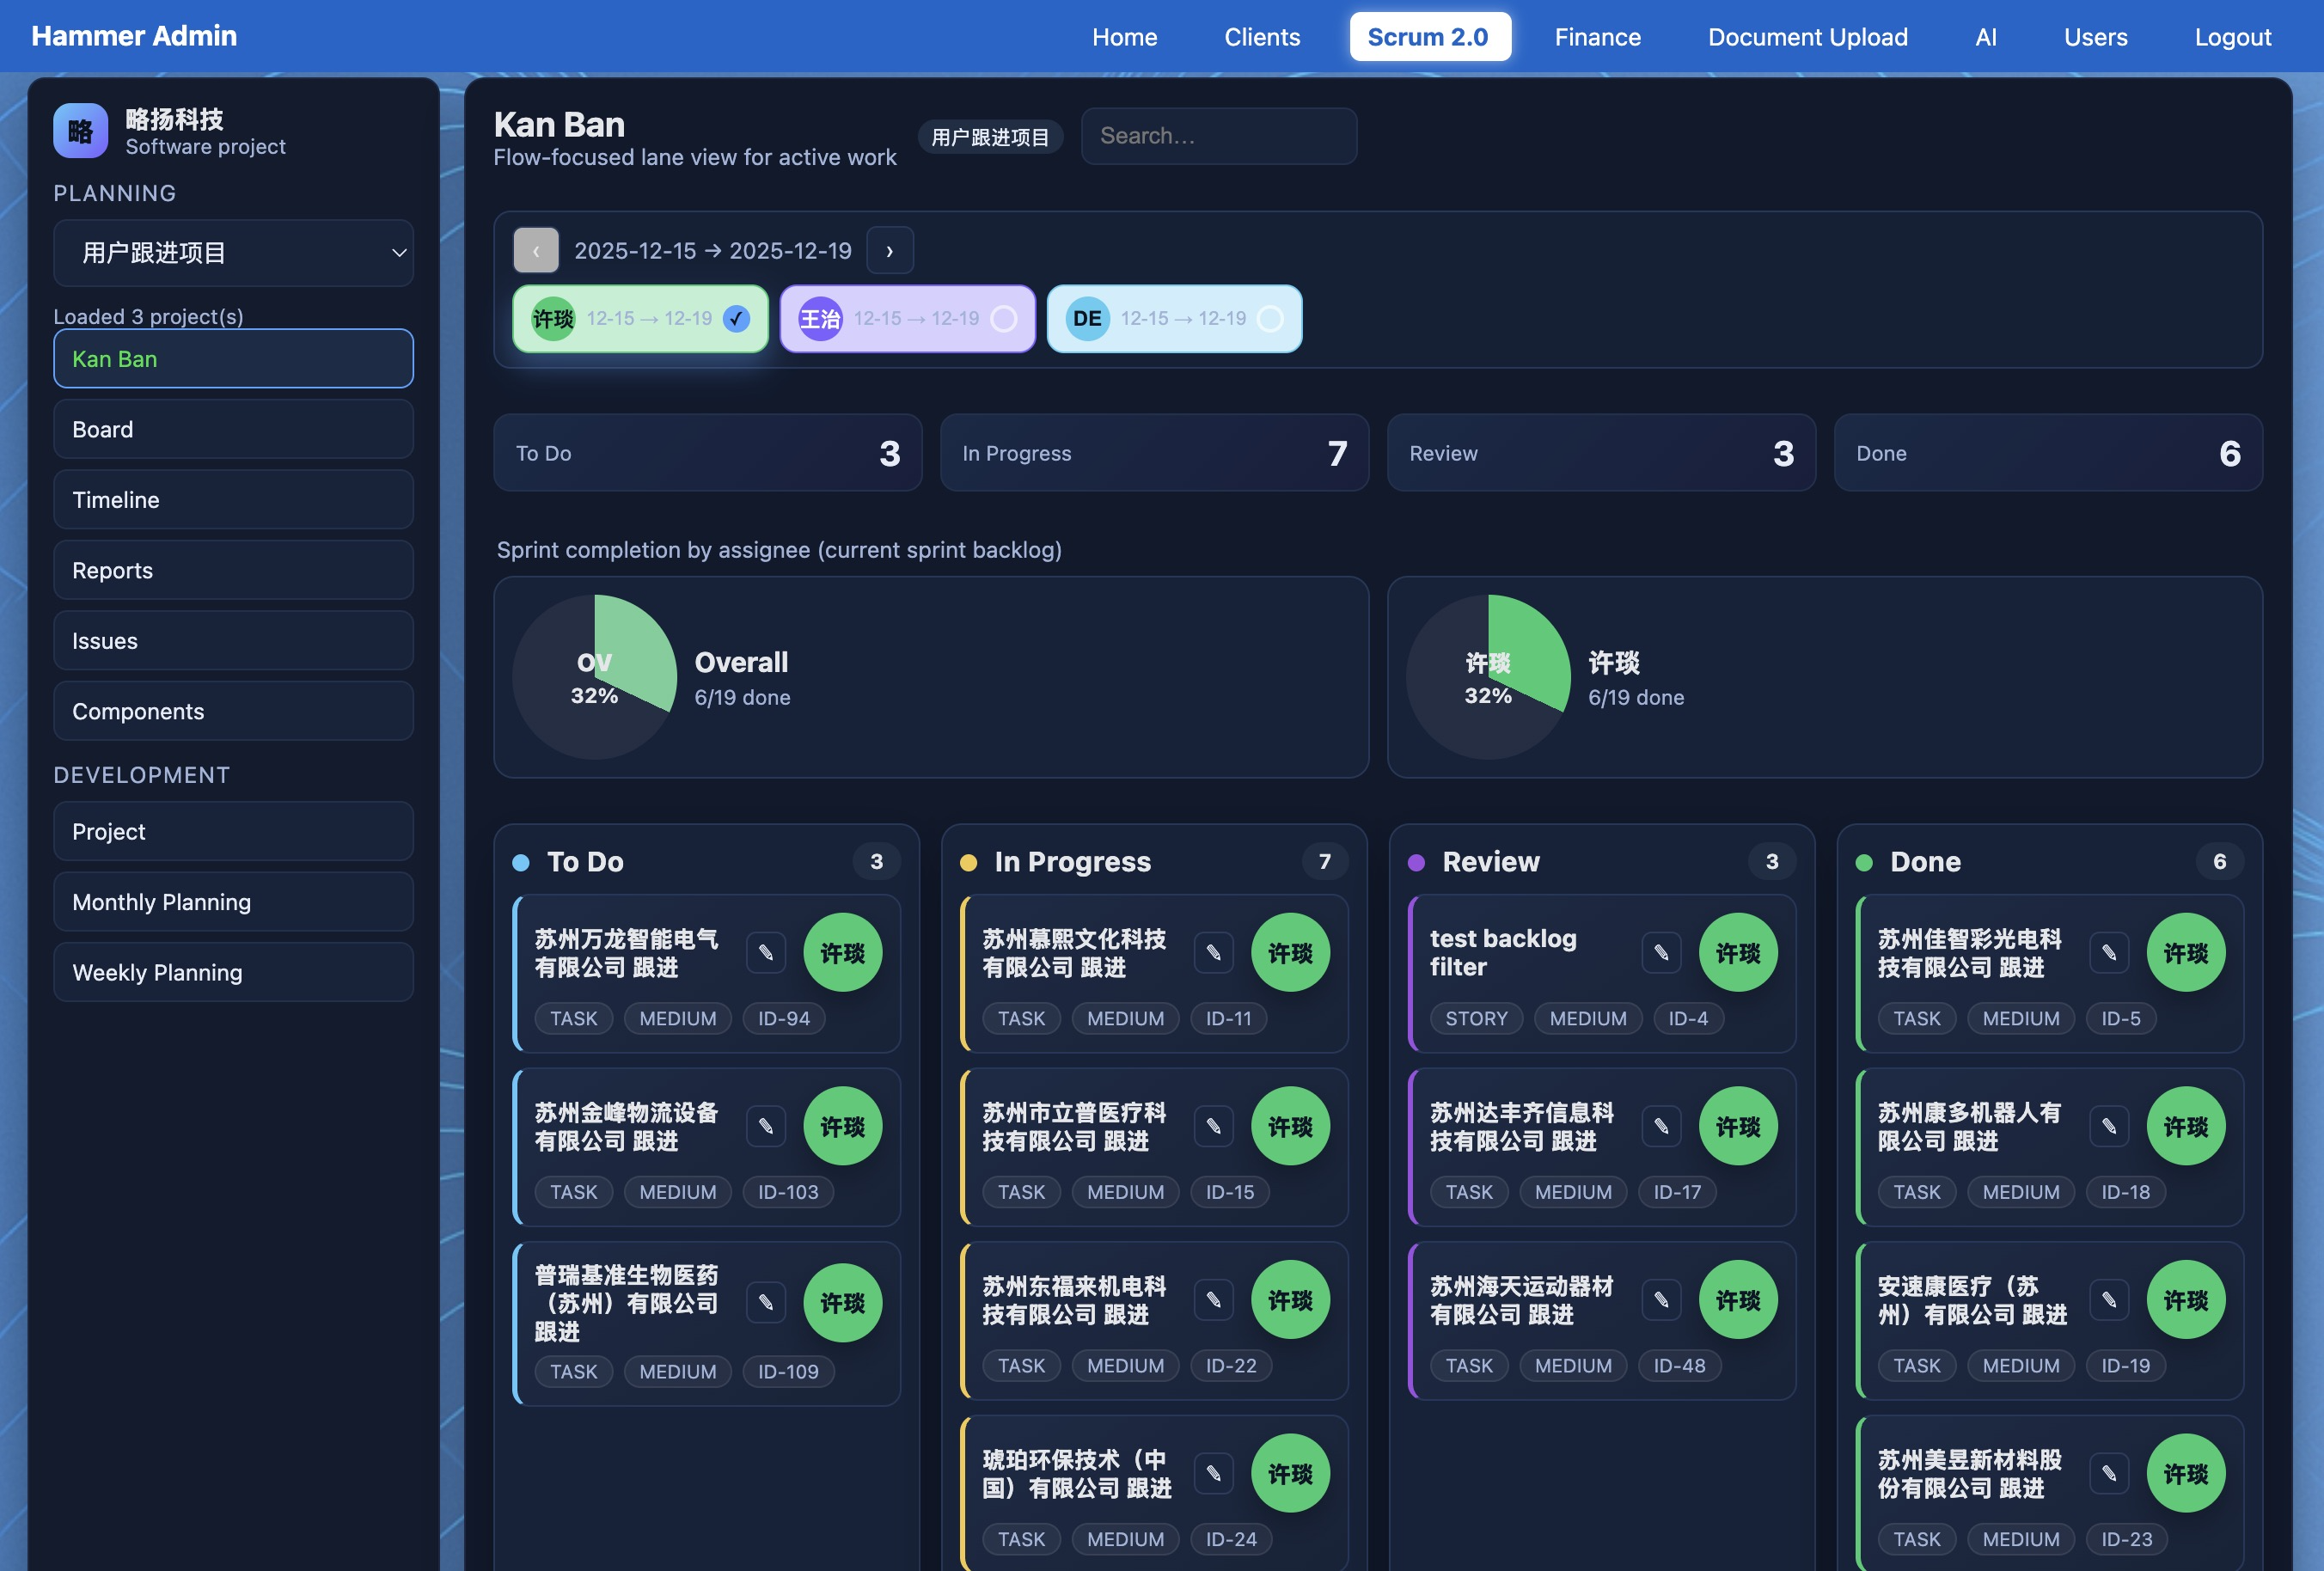Open the Users nav tab
This screenshot has width=2324, height=1571.
2096,37
